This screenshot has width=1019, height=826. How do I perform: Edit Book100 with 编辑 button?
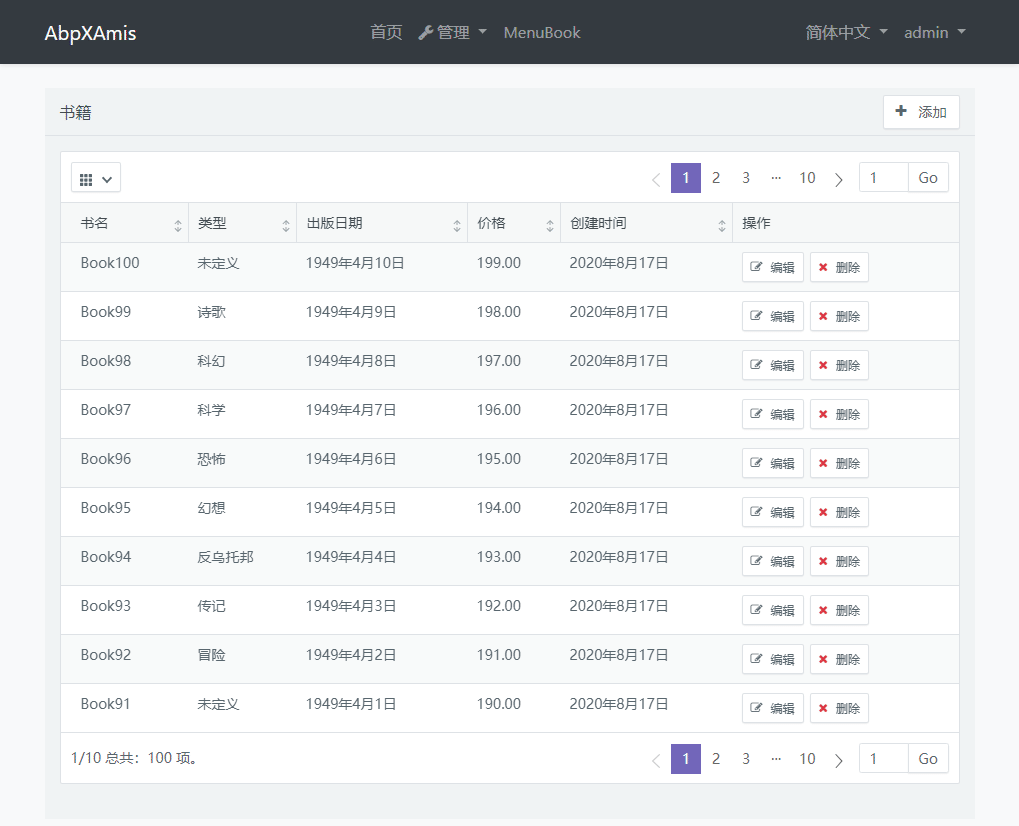[773, 267]
